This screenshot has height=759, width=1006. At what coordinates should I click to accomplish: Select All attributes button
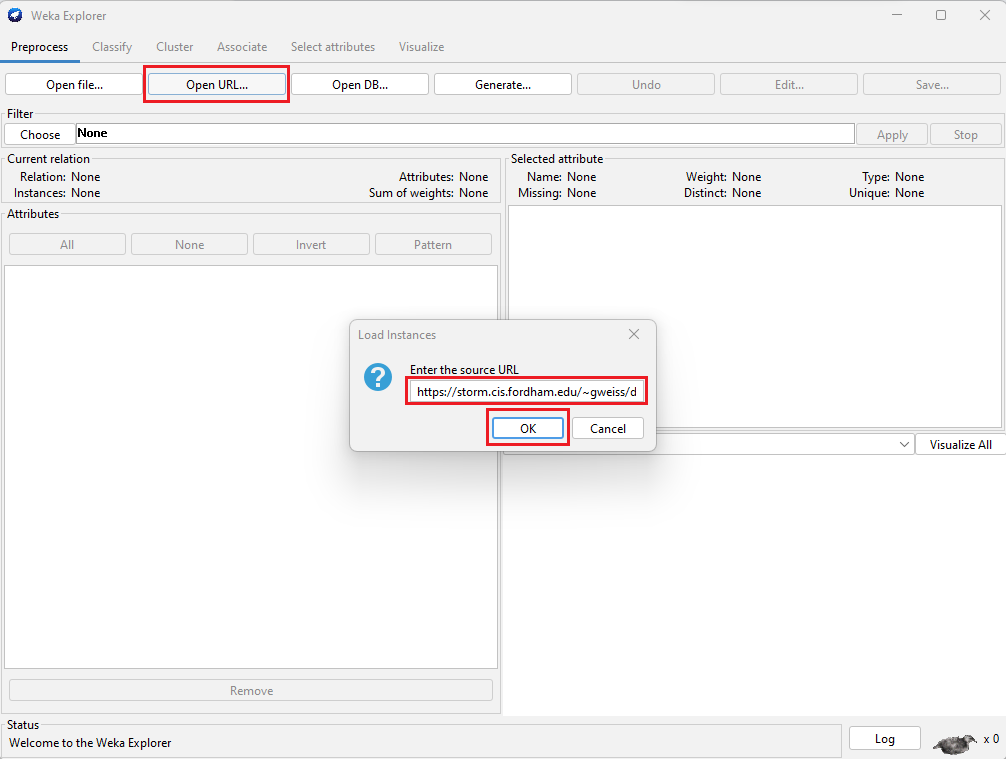[x=67, y=244]
